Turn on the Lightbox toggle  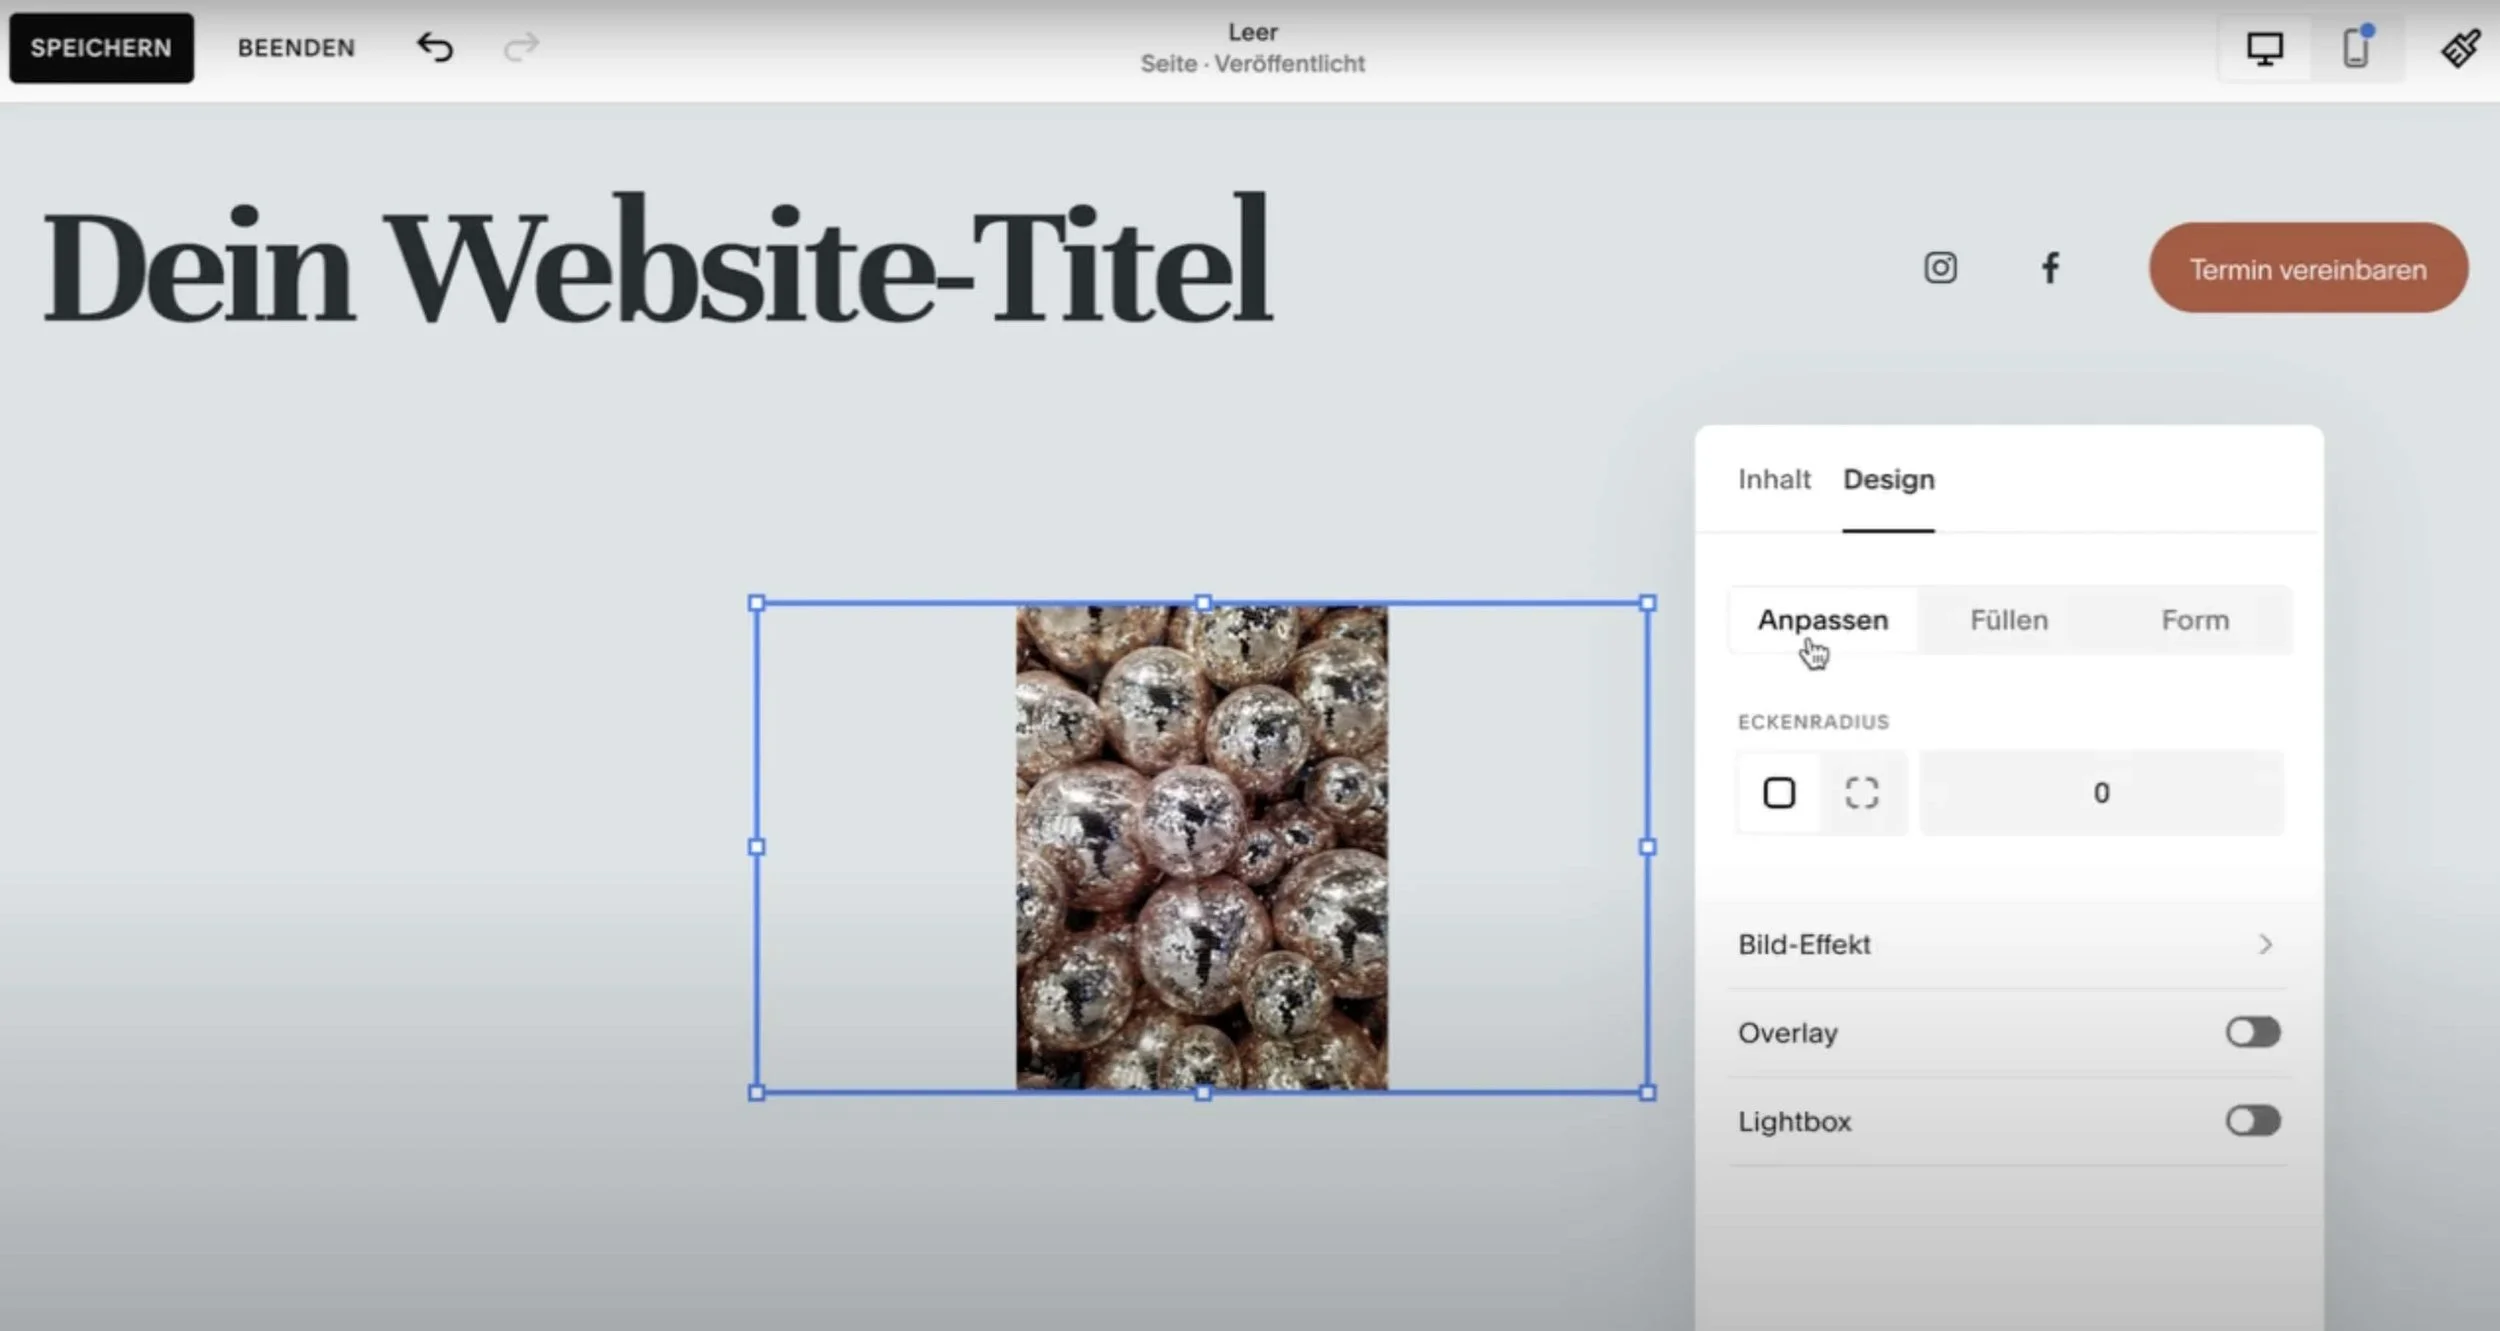[2252, 1121]
